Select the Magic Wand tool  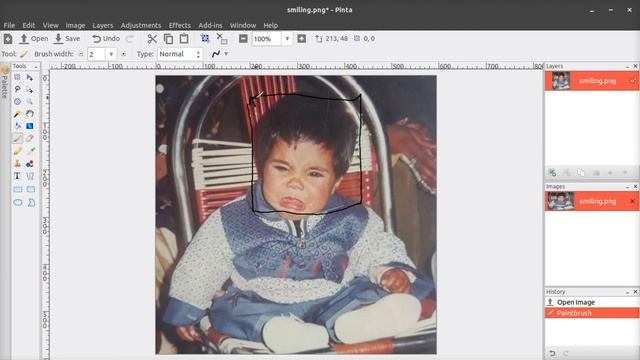(17, 114)
